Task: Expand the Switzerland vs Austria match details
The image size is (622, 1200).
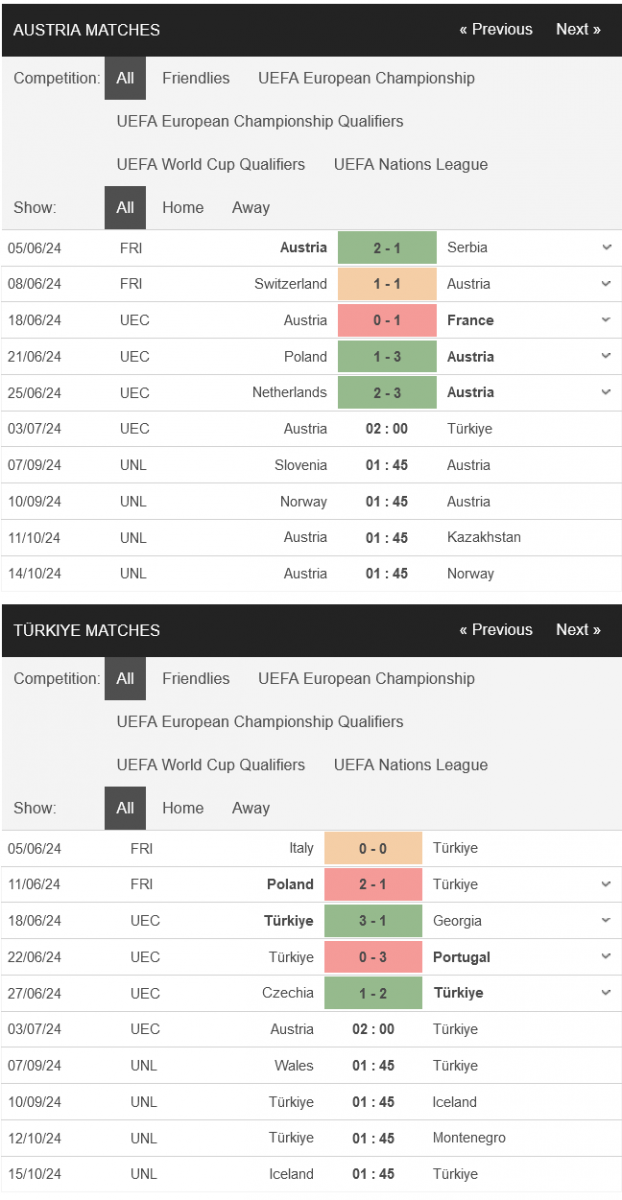Action: tap(606, 284)
